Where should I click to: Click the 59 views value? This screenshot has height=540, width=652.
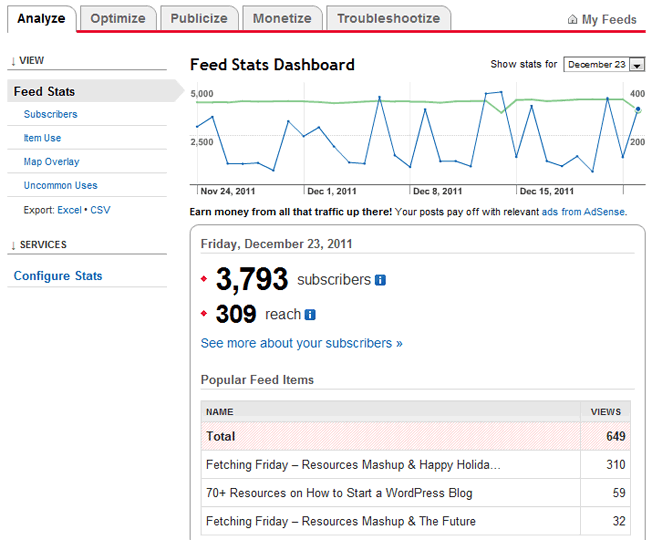click(x=619, y=493)
